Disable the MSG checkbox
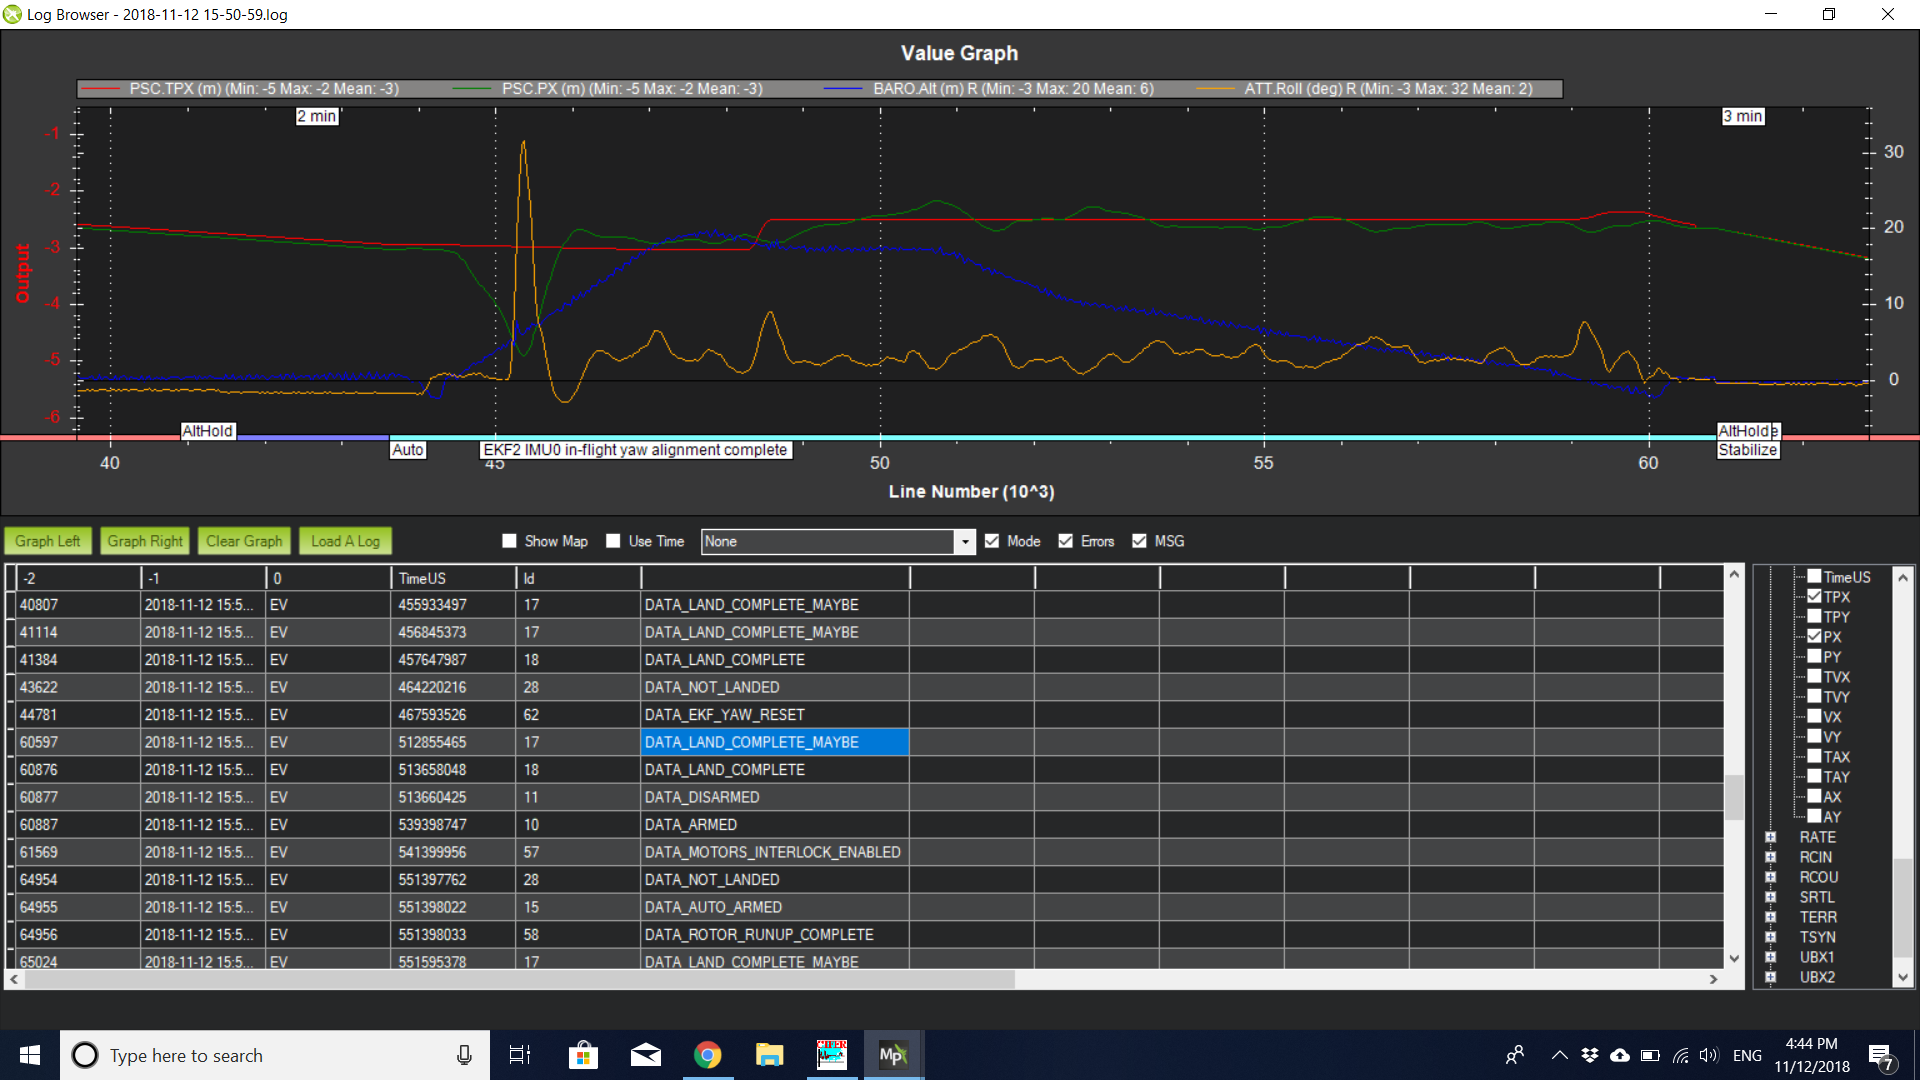The height and width of the screenshot is (1080, 1920). pos(1139,540)
